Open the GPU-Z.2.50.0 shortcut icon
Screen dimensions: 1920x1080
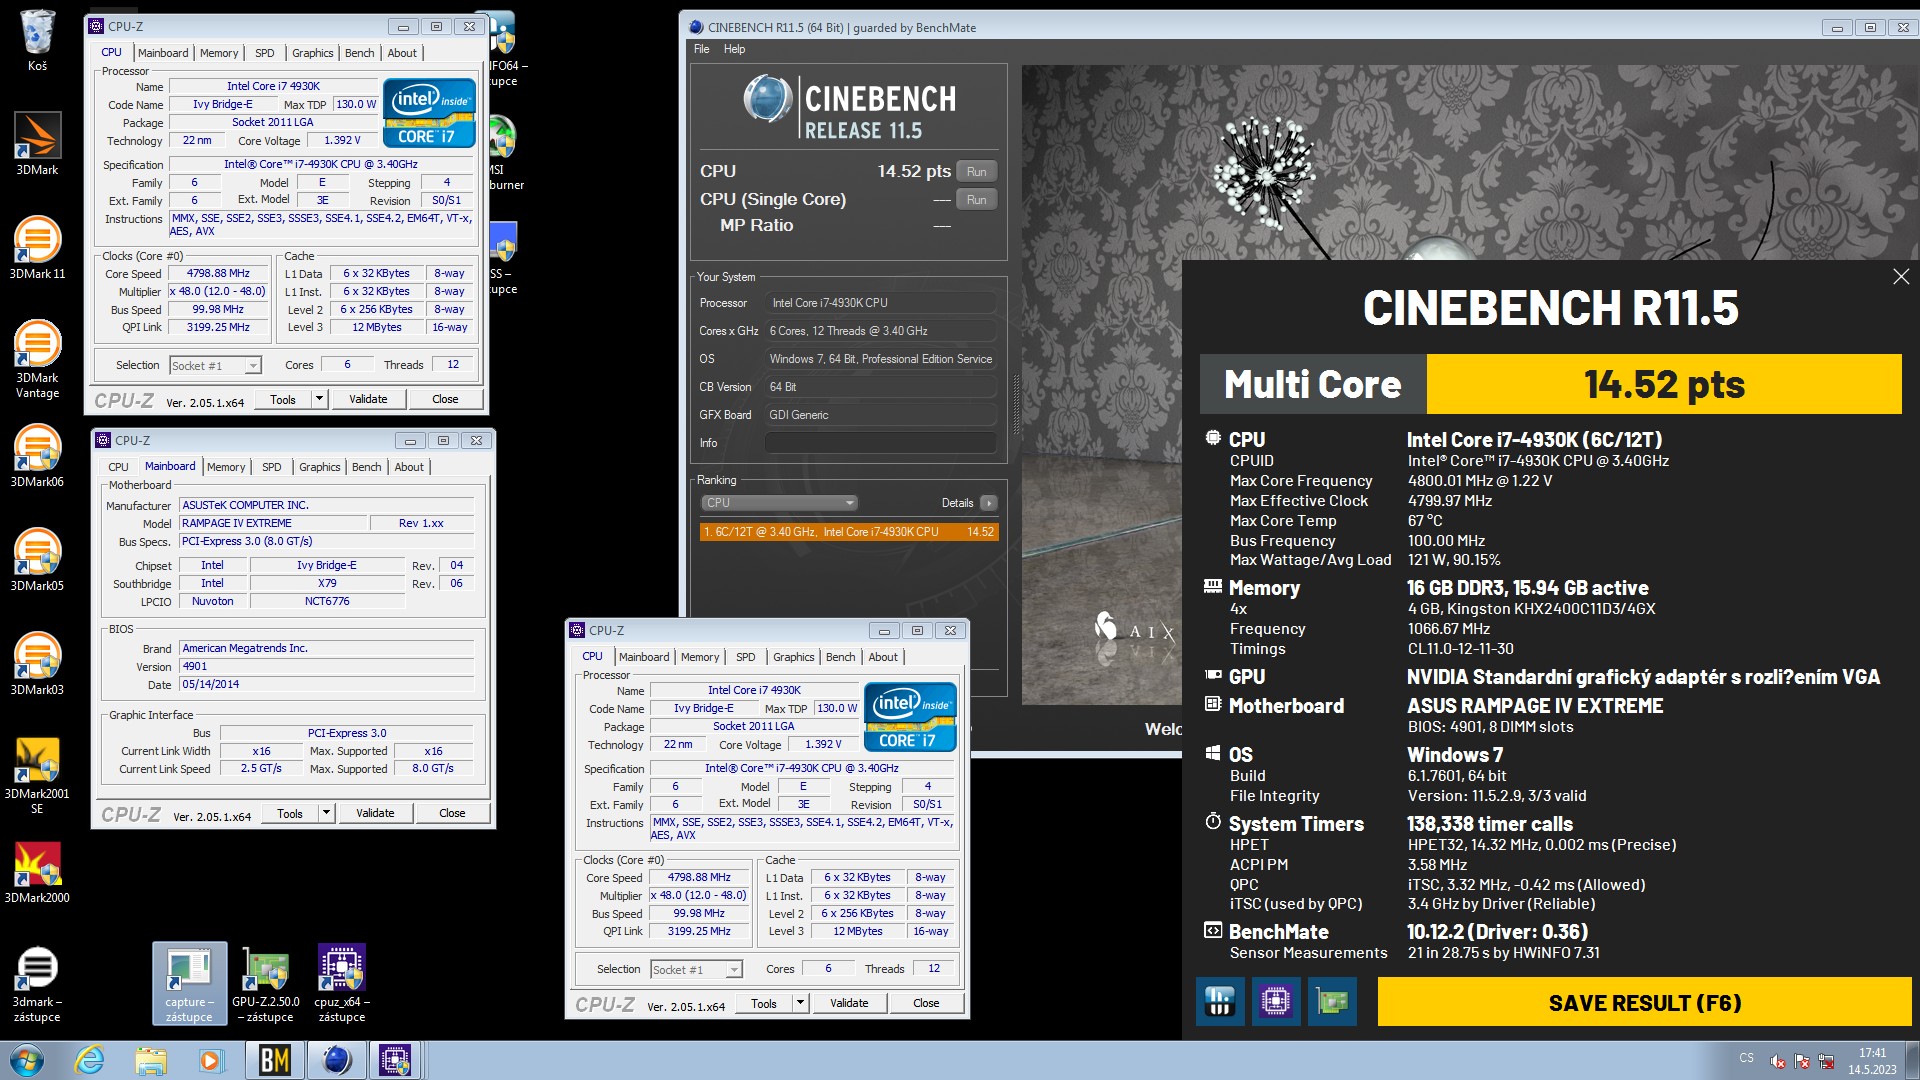(x=266, y=984)
